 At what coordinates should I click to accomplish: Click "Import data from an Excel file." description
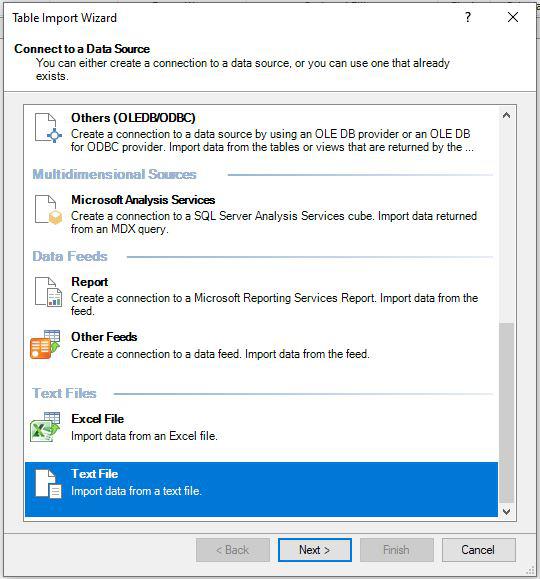[144, 436]
